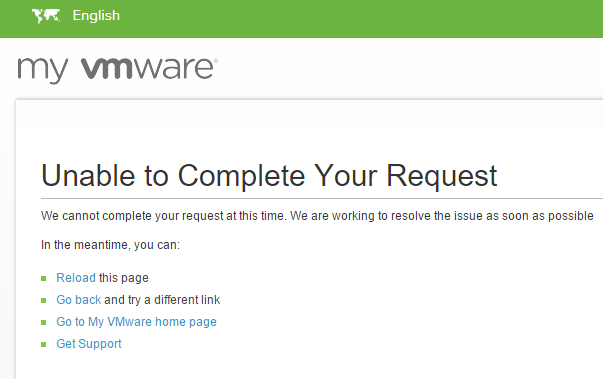Click the Reload link

(76, 278)
